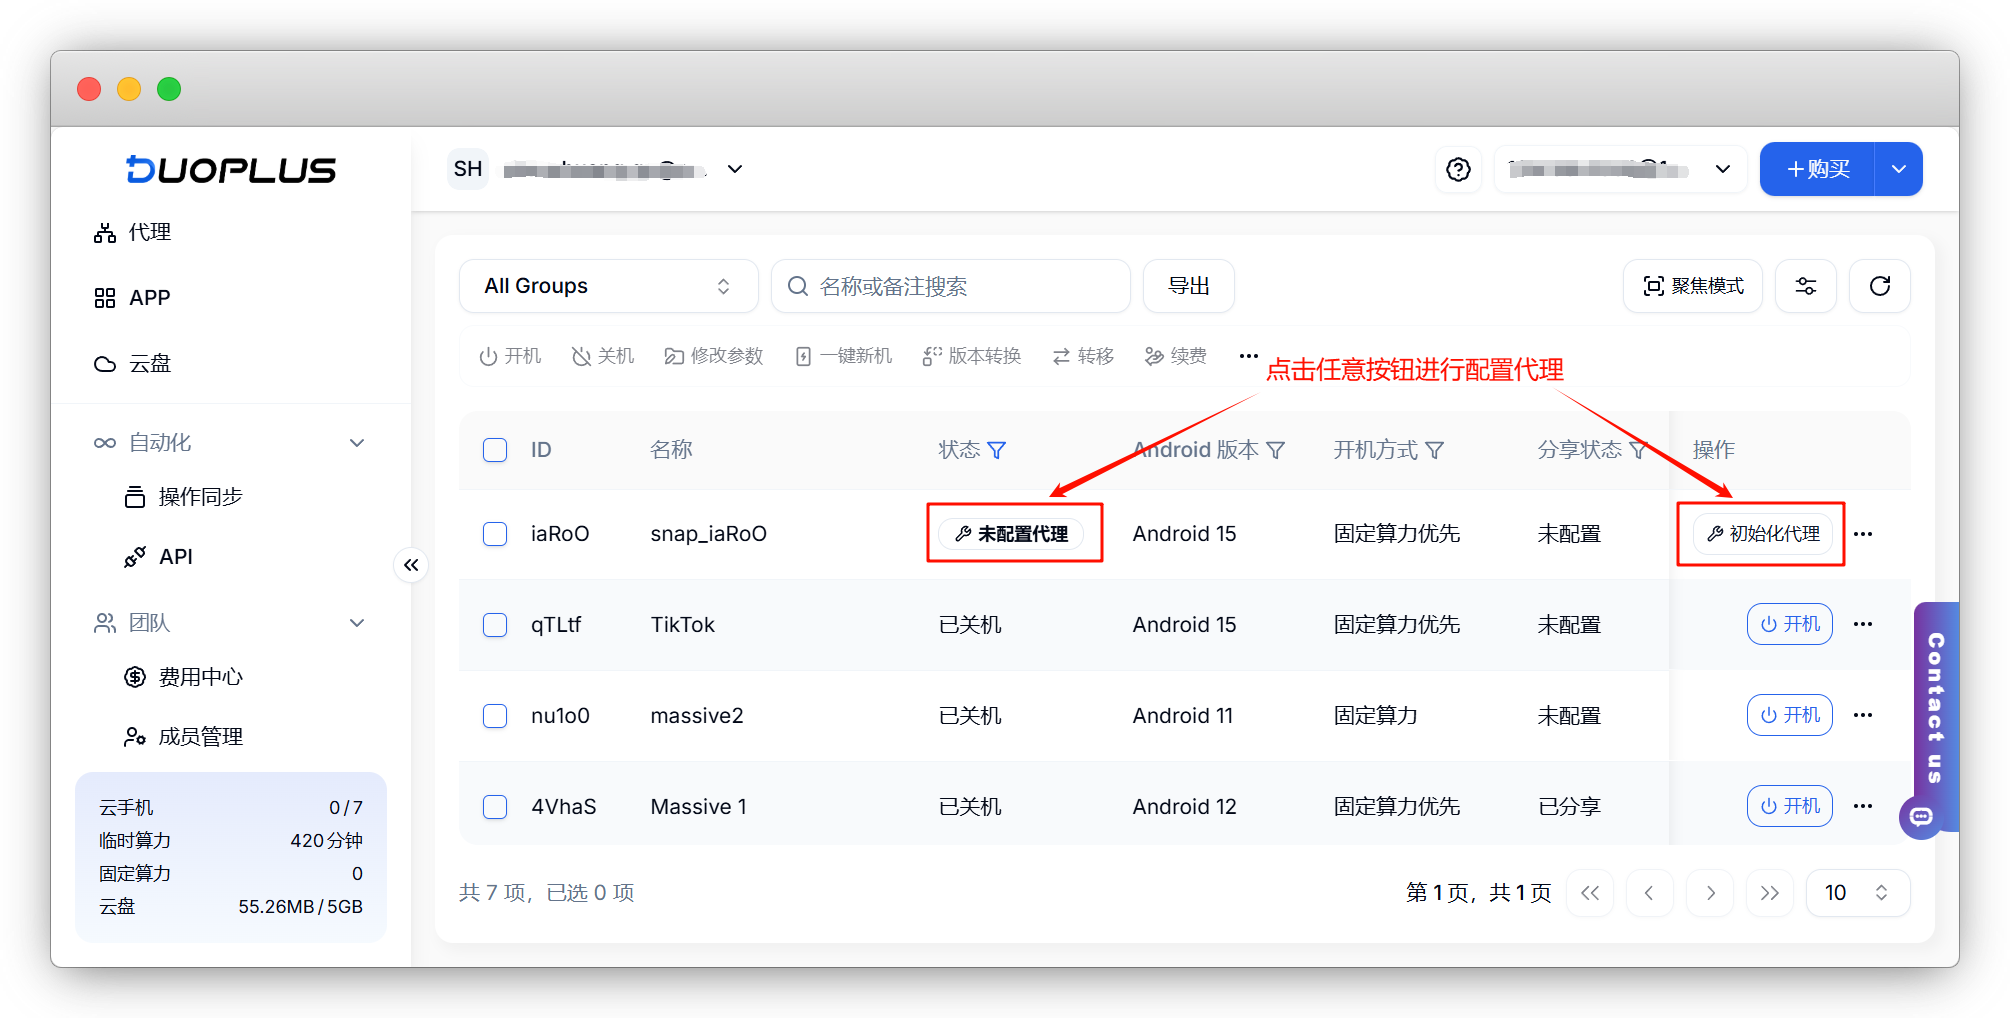
Task: Click the status column filter icon
Action: pyautogui.click(x=997, y=451)
